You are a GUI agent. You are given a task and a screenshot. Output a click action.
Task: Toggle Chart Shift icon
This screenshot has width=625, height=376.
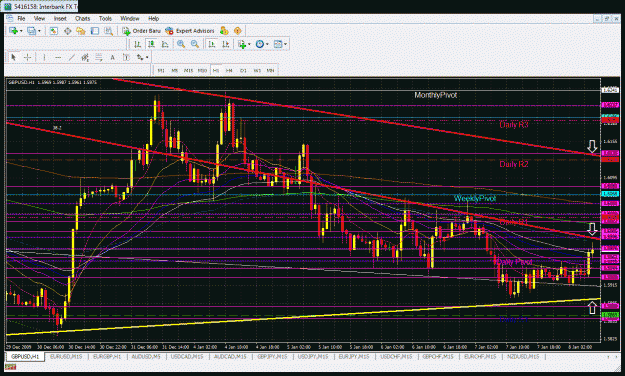pos(226,44)
